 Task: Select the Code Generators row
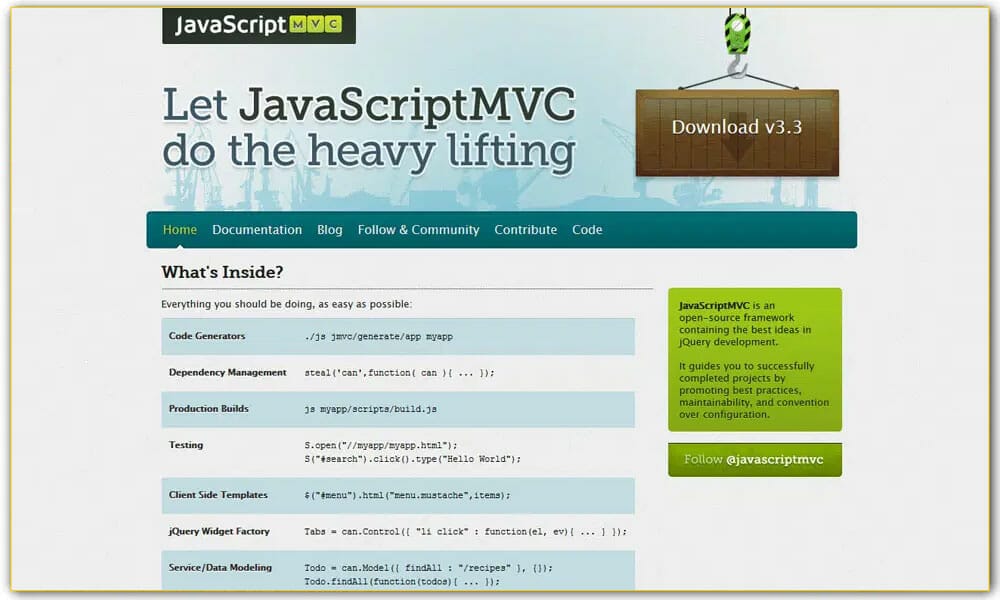point(208,336)
